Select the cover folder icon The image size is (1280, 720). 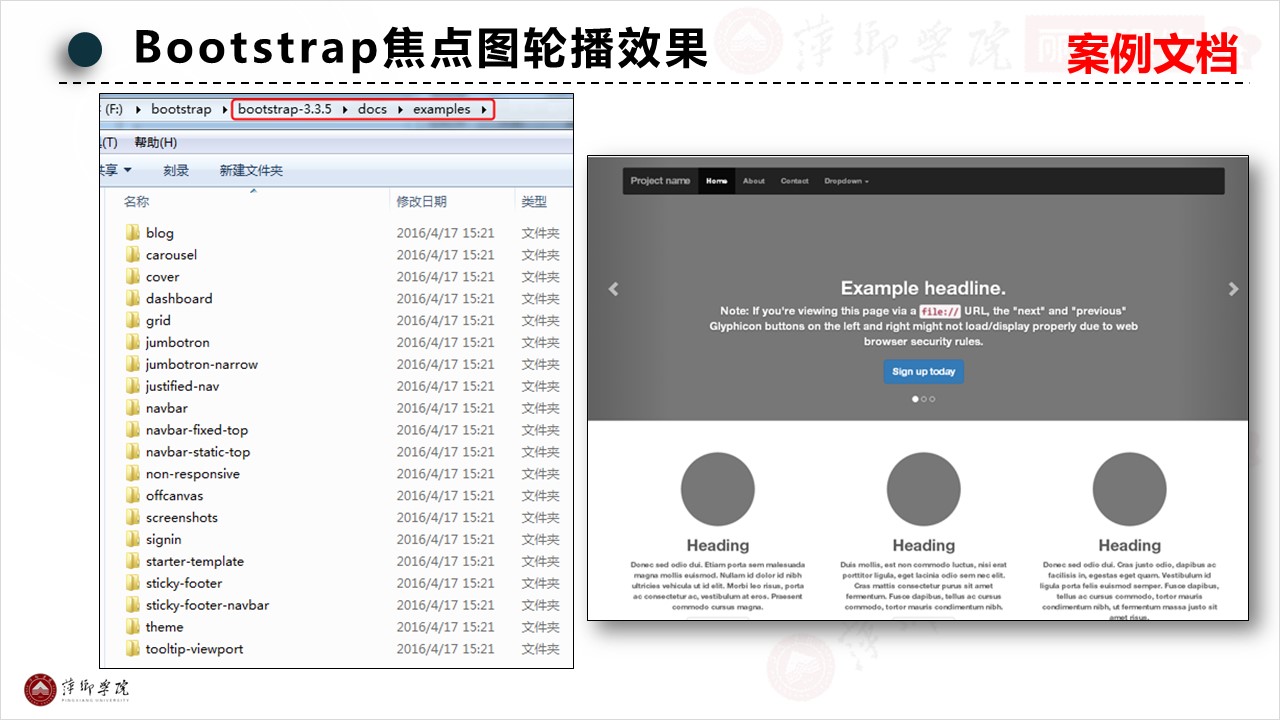click(x=133, y=277)
